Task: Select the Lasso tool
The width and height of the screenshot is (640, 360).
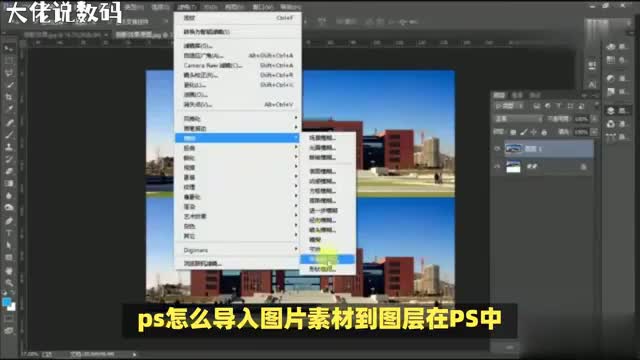Action: pos(9,73)
